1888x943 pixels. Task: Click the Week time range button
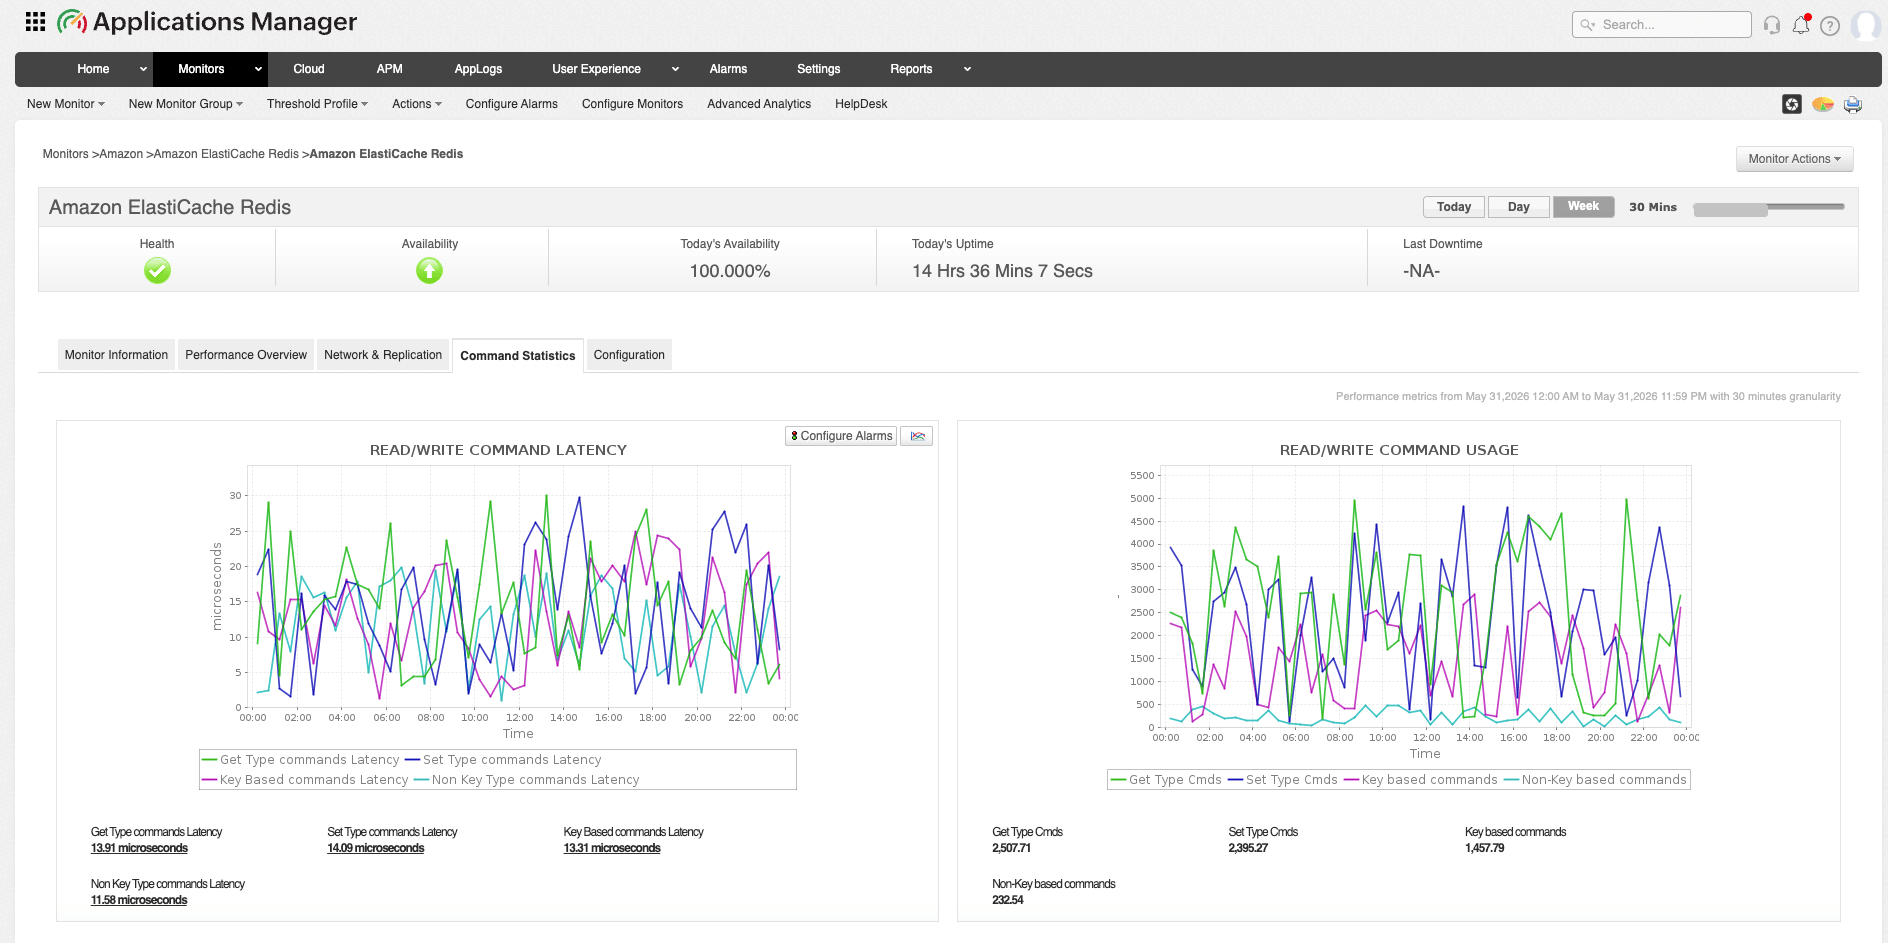point(1583,207)
